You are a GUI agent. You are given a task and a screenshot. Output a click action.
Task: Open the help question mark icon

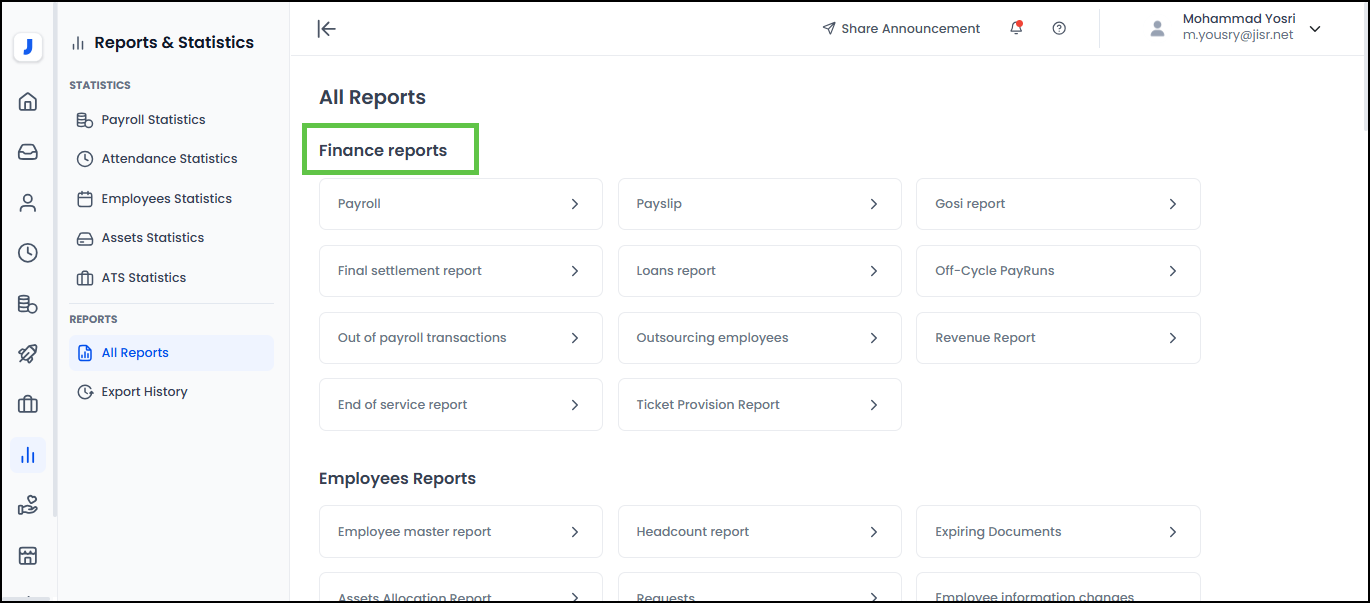tap(1059, 28)
